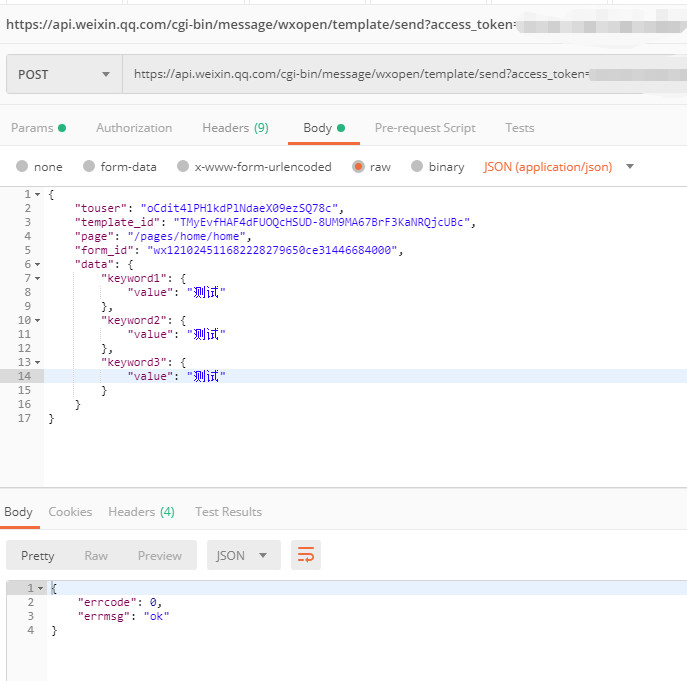Open JSON (application/json) content type dropdown
Viewport: 687px width, 681px height.
[x=559, y=167]
